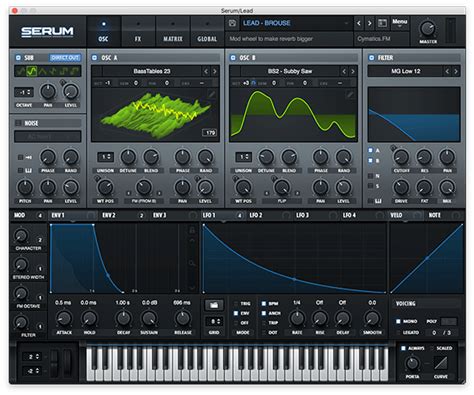Enable LEGATO voicing
The height and width of the screenshot is (395, 474).
[x=398, y=333]
